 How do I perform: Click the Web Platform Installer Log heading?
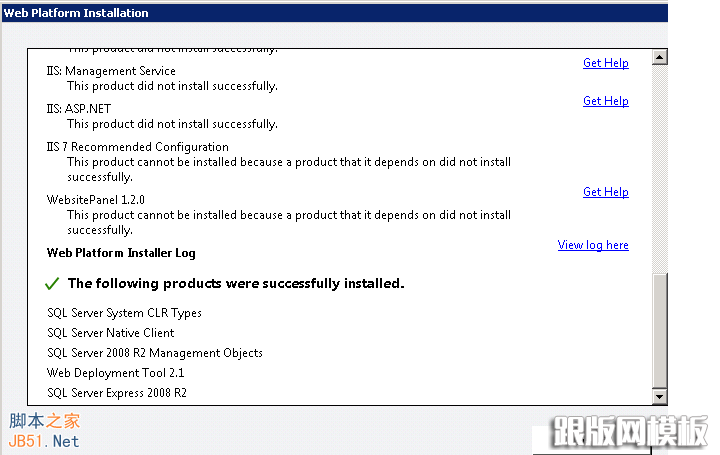121,253
